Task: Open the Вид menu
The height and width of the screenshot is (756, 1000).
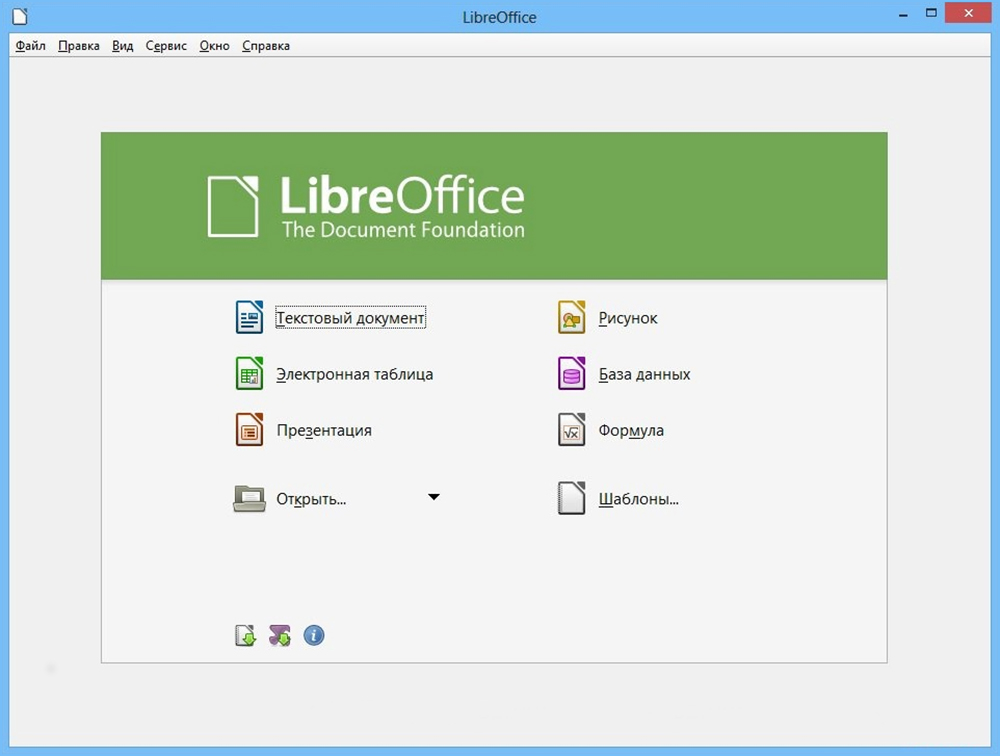Action: tap(122, 46)
